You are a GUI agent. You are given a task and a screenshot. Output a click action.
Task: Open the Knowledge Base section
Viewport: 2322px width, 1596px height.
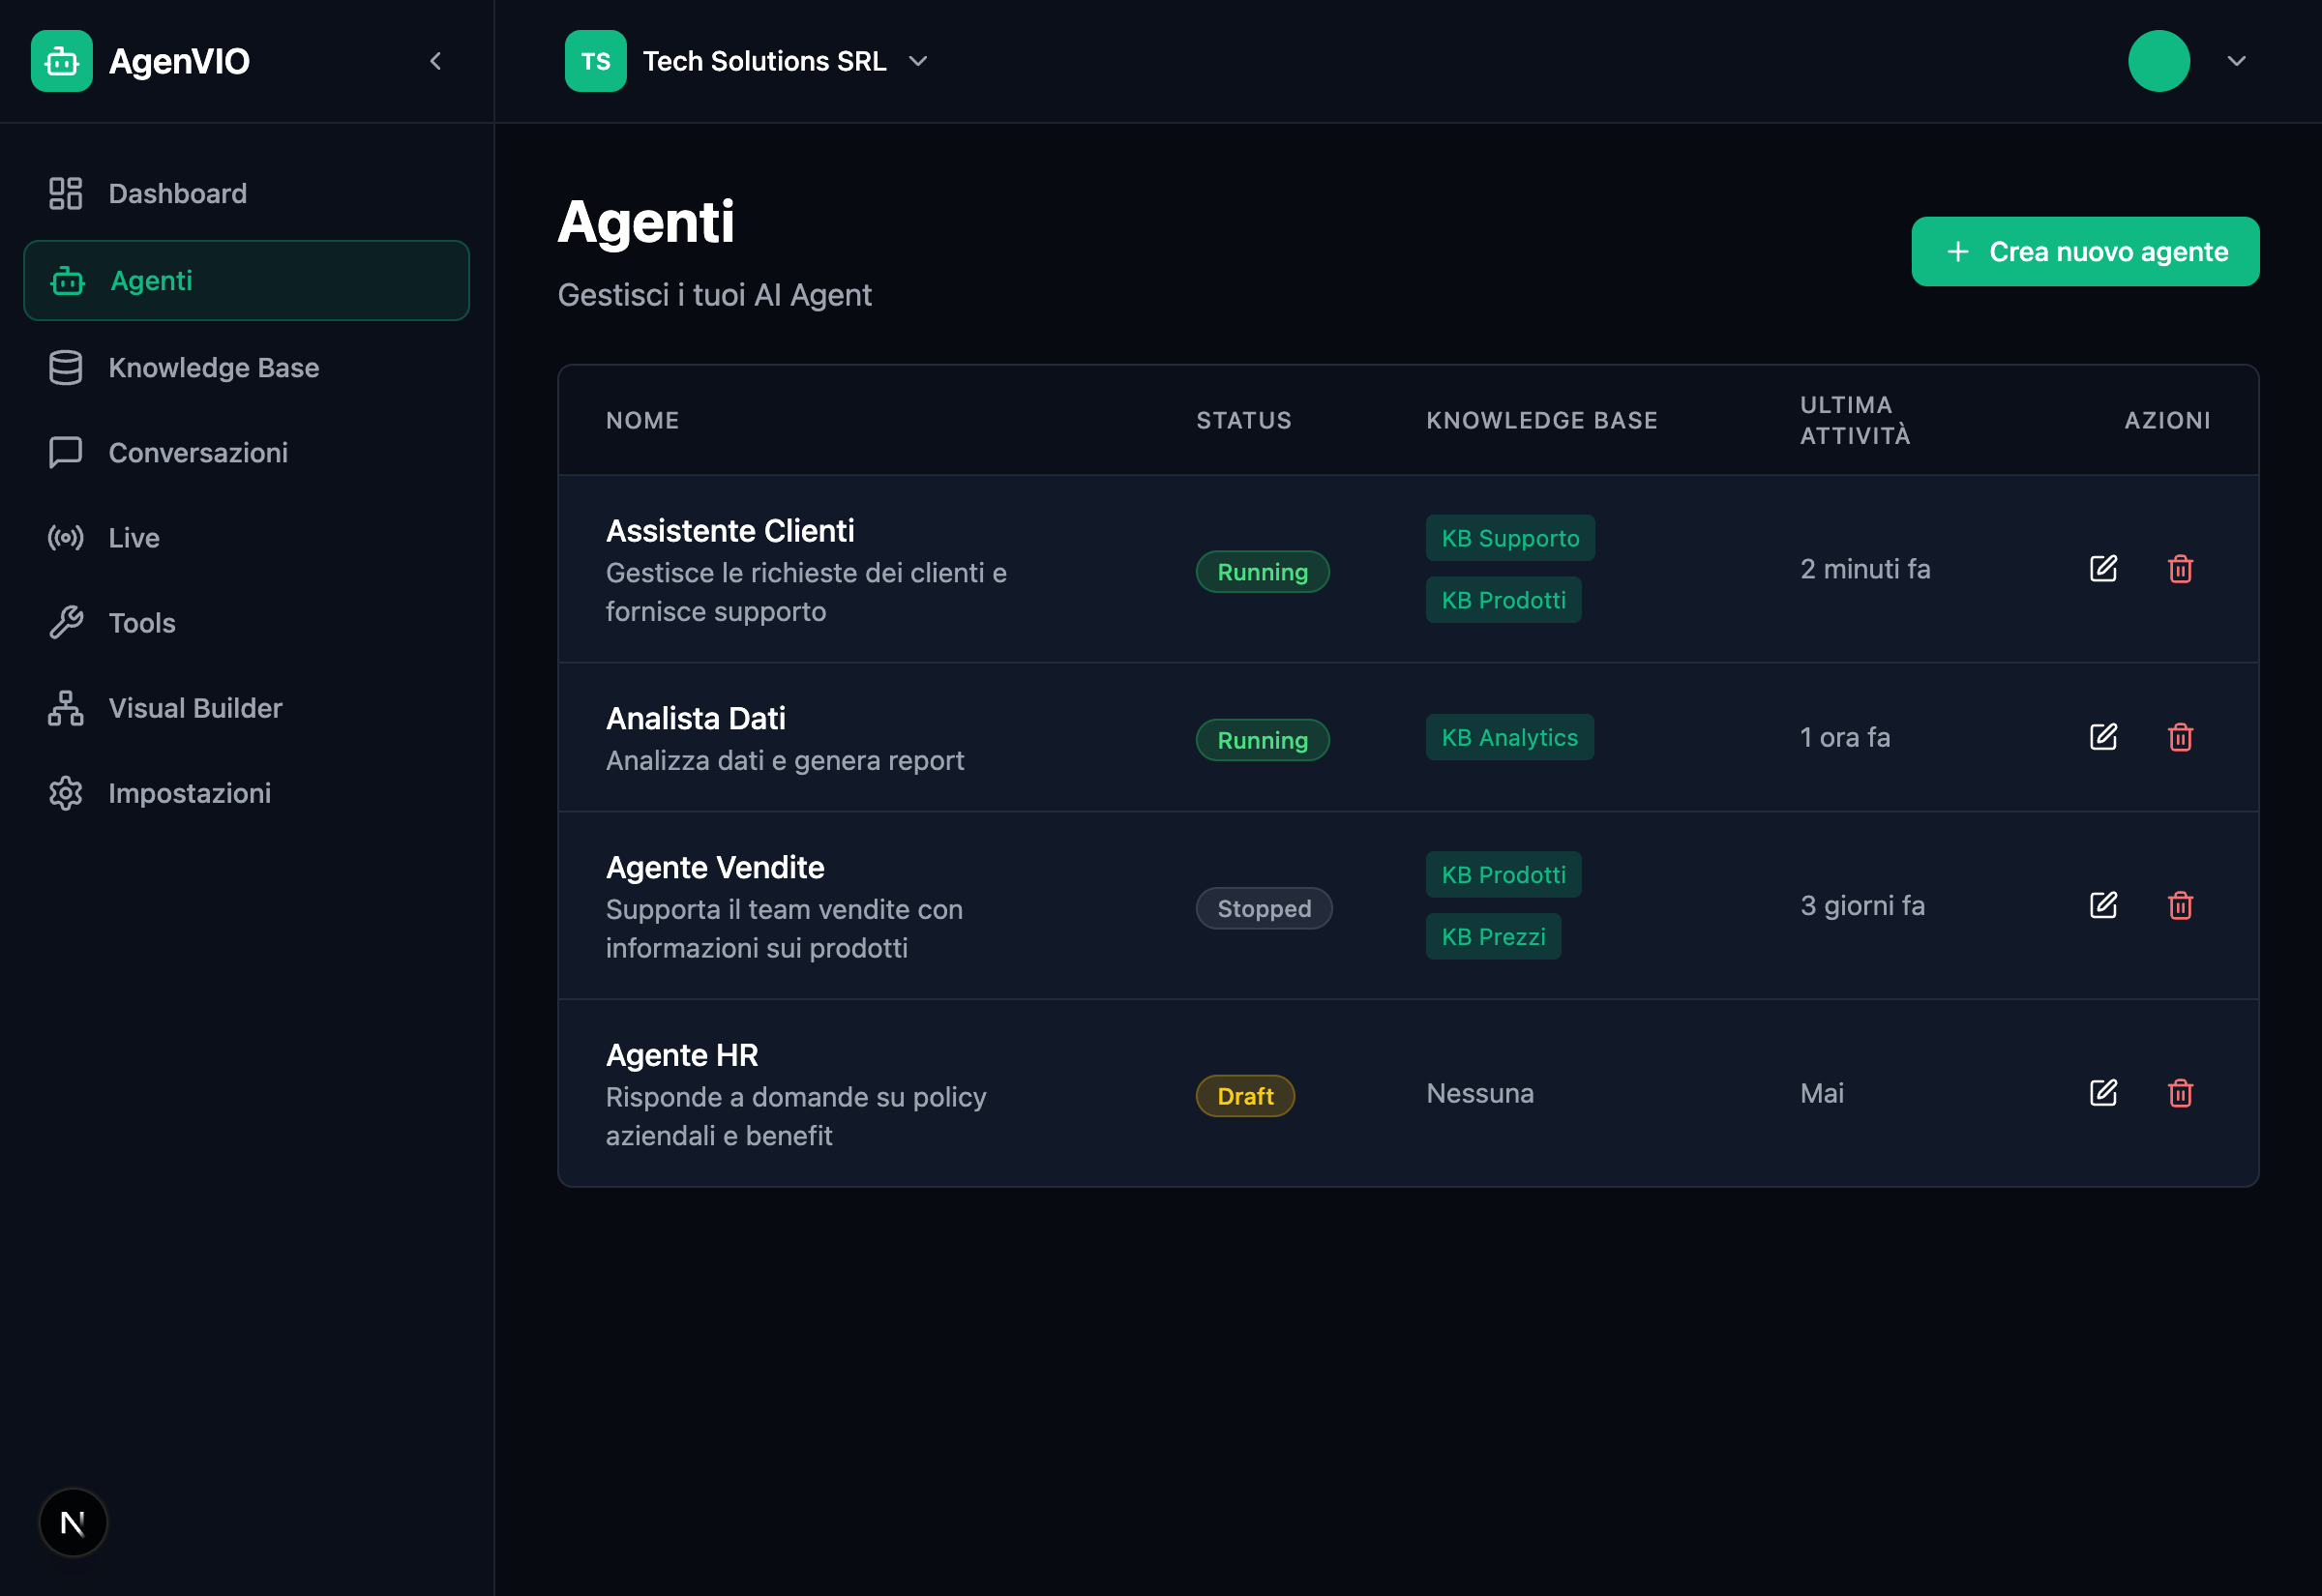[212, 367]
